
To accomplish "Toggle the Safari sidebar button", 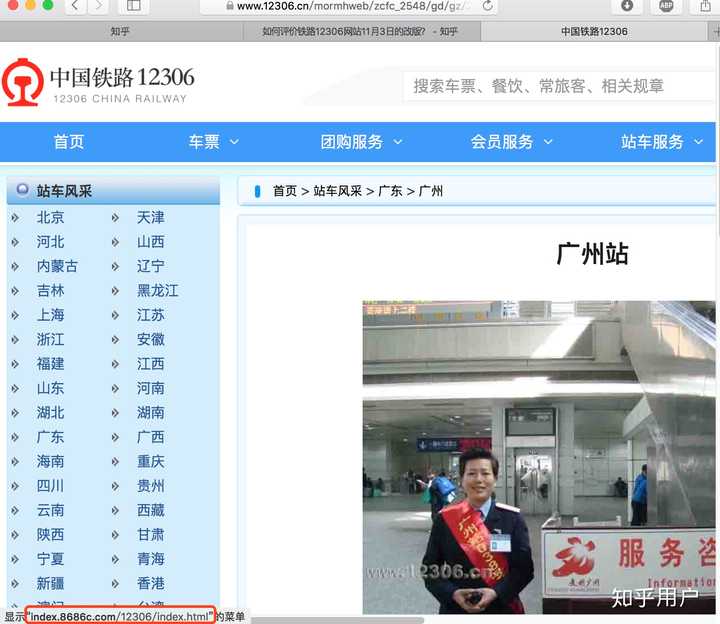I will click(x=133, y=6).
